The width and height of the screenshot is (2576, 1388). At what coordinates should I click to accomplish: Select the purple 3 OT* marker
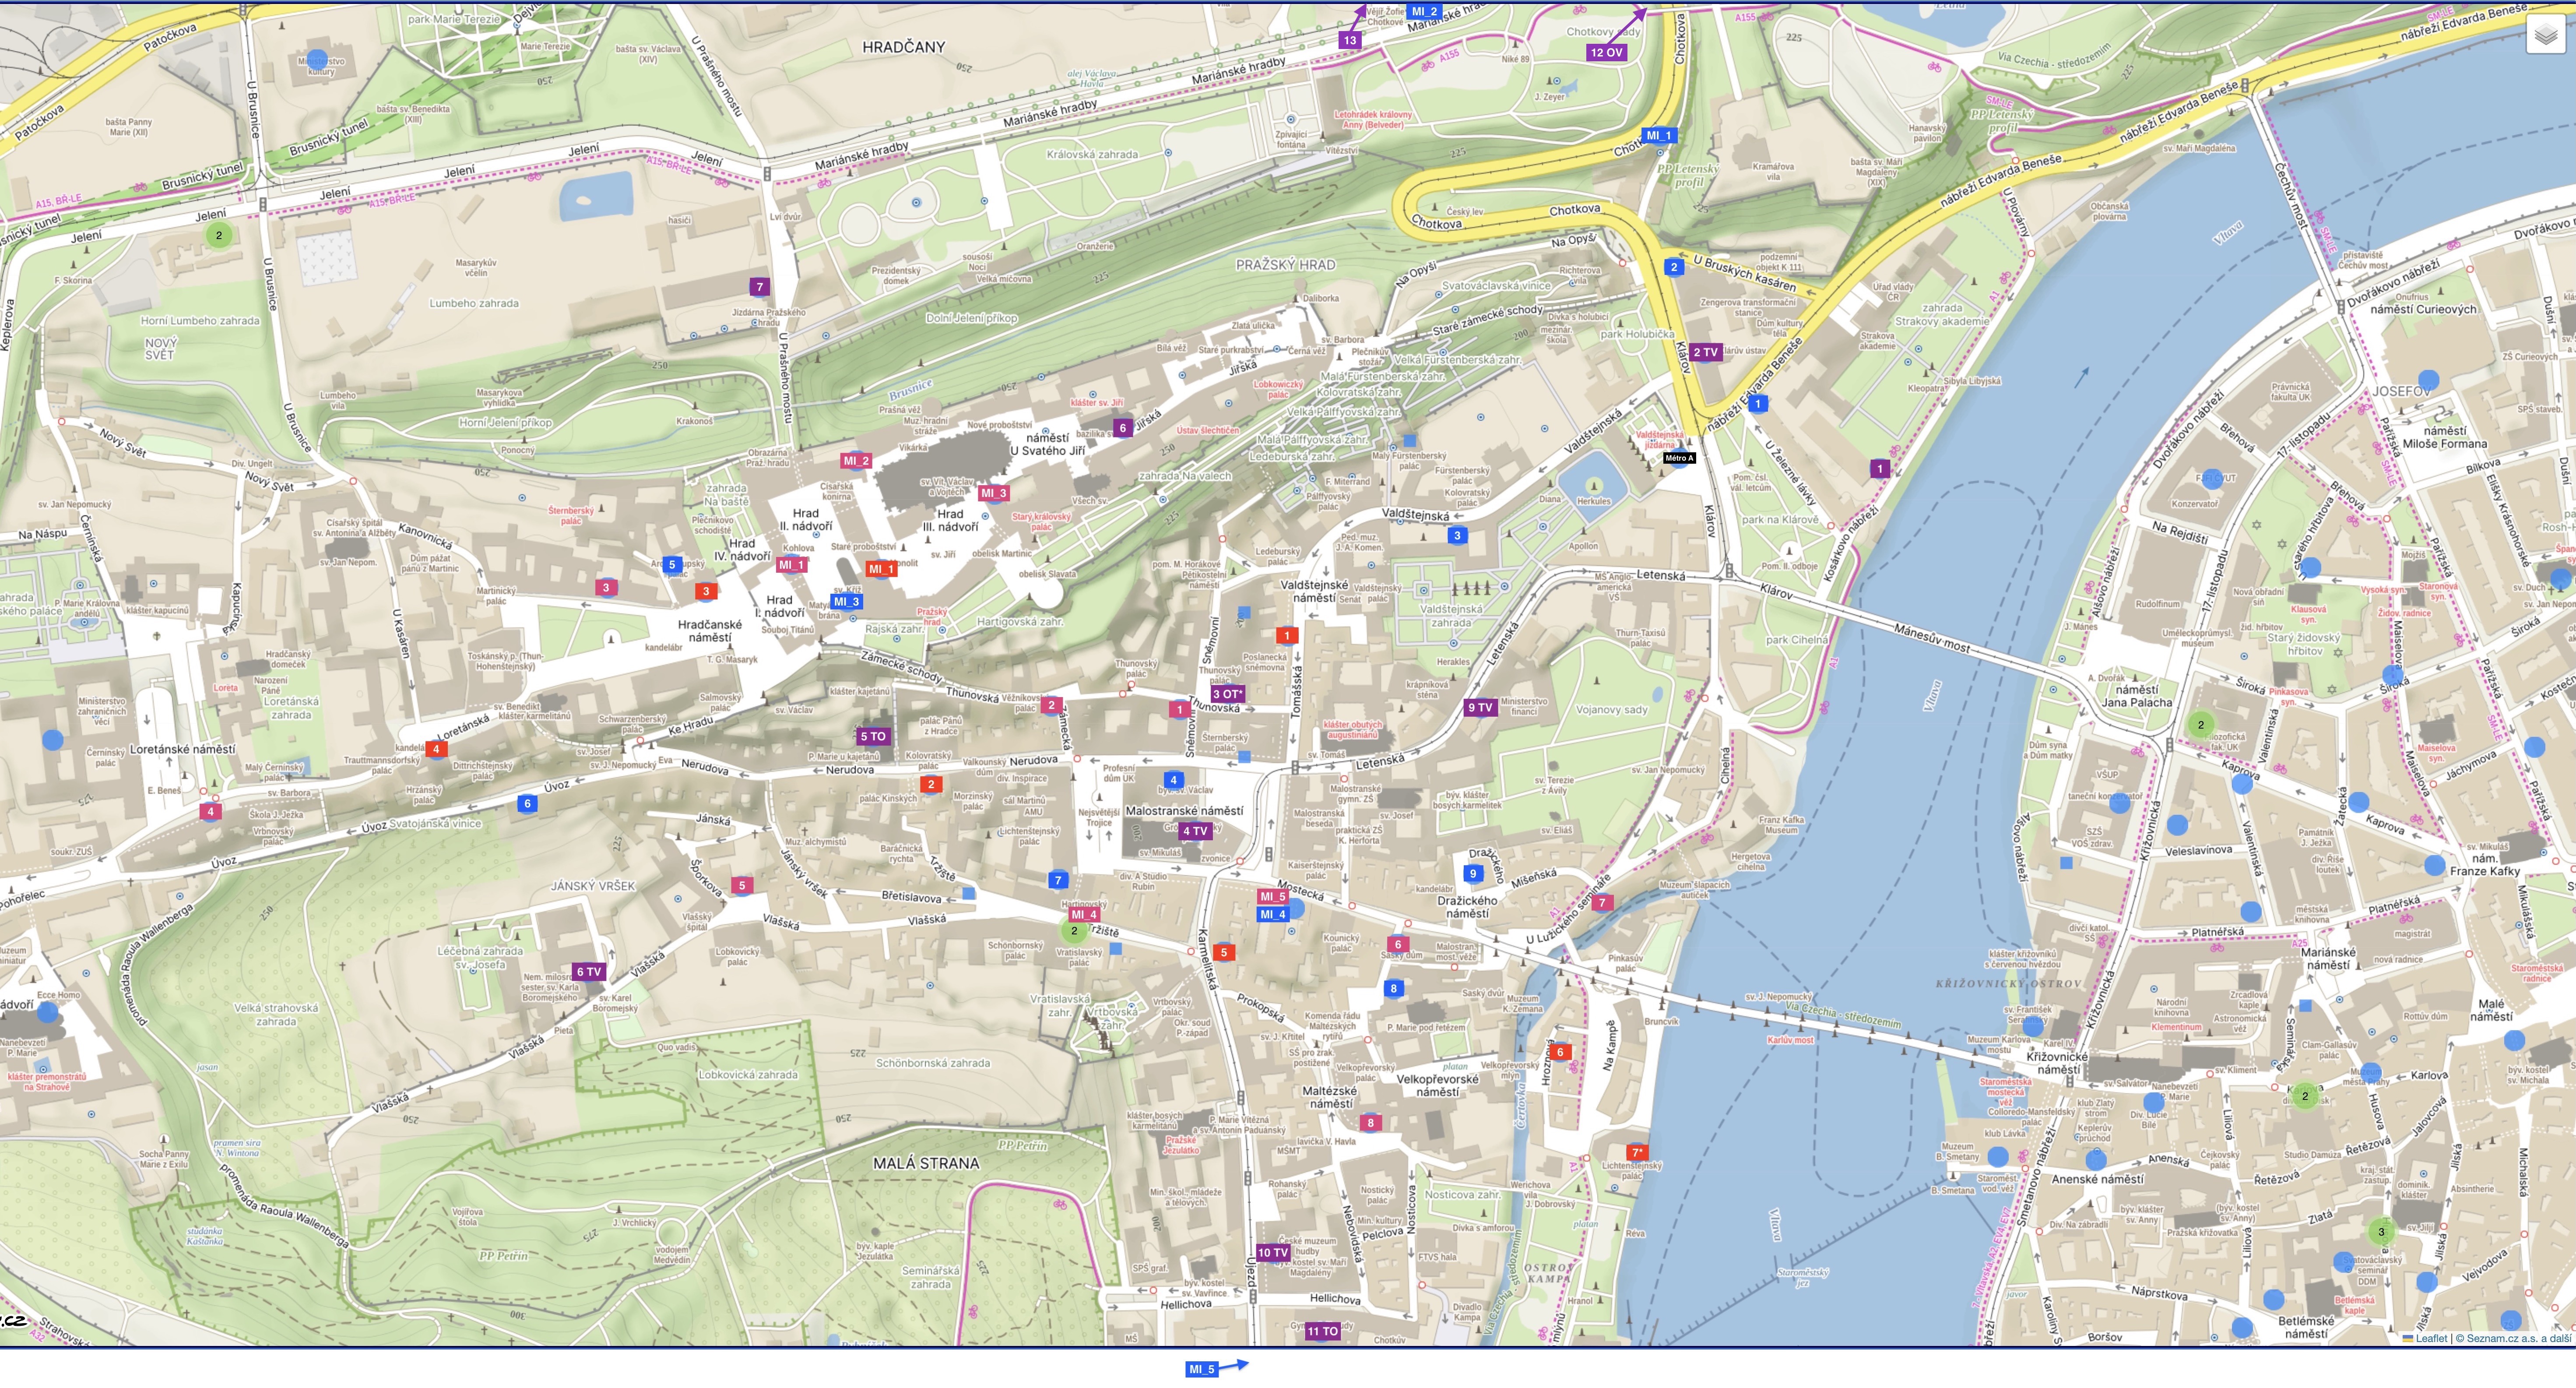(1227, 694)
